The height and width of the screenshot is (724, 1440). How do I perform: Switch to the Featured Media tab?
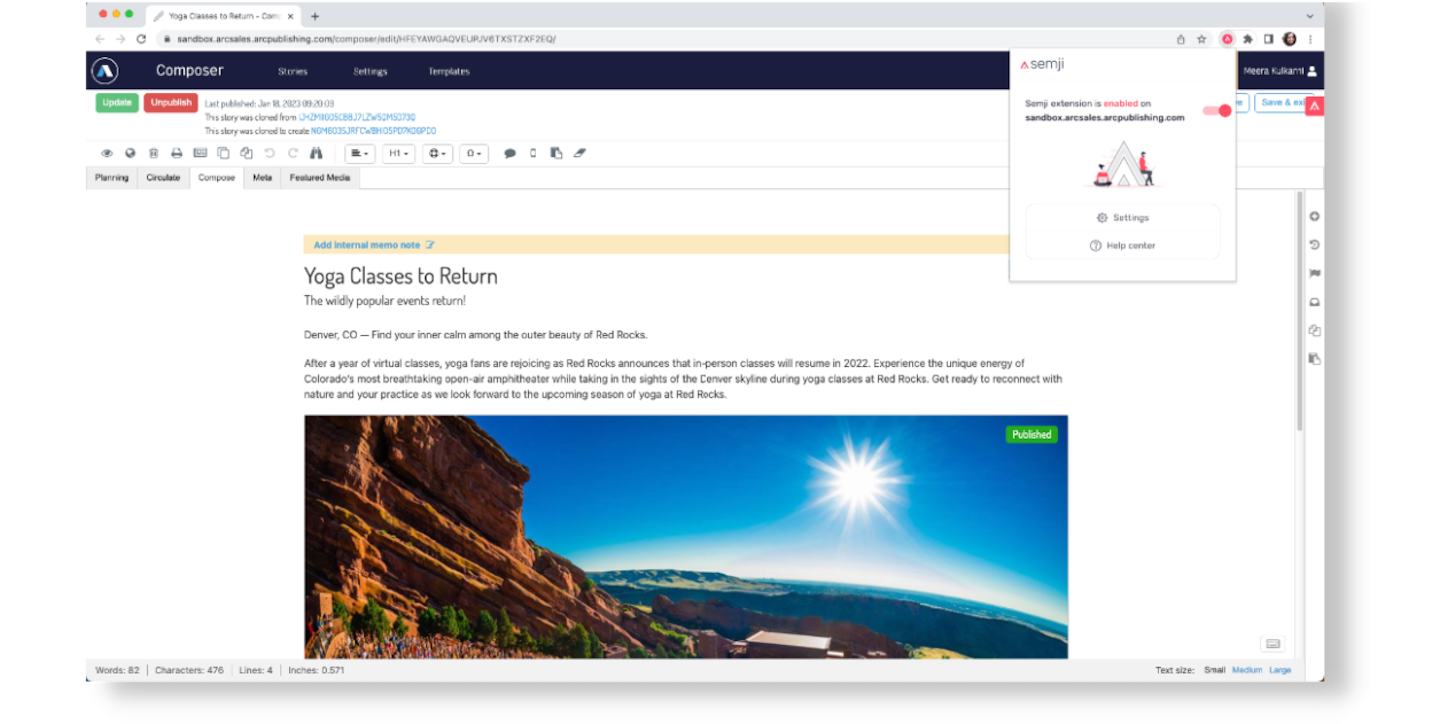point(320,178)
